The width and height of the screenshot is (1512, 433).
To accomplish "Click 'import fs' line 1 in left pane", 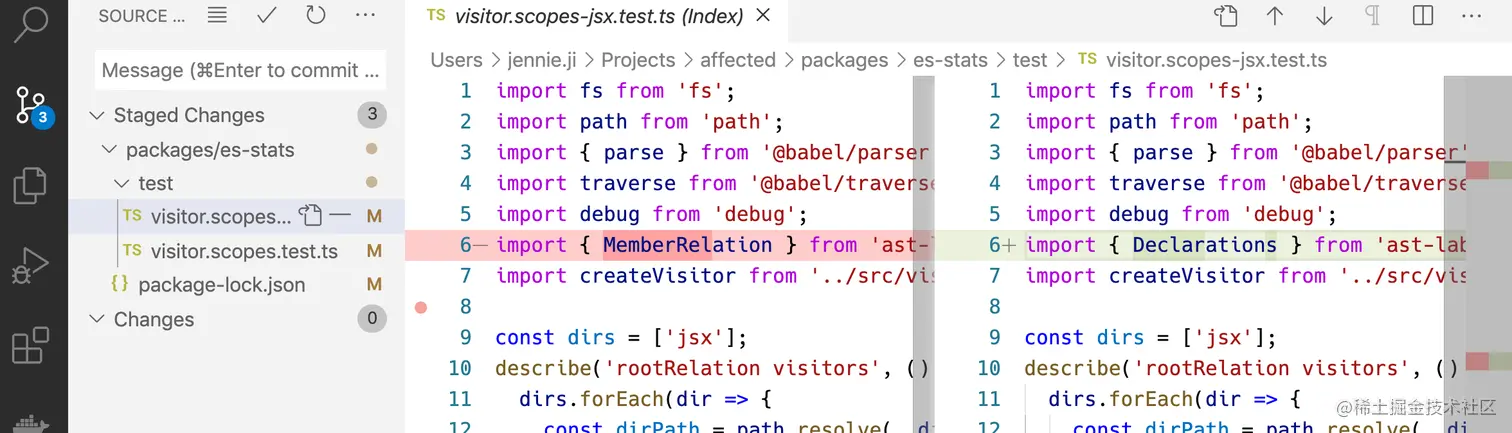I will tap(615, 91).
